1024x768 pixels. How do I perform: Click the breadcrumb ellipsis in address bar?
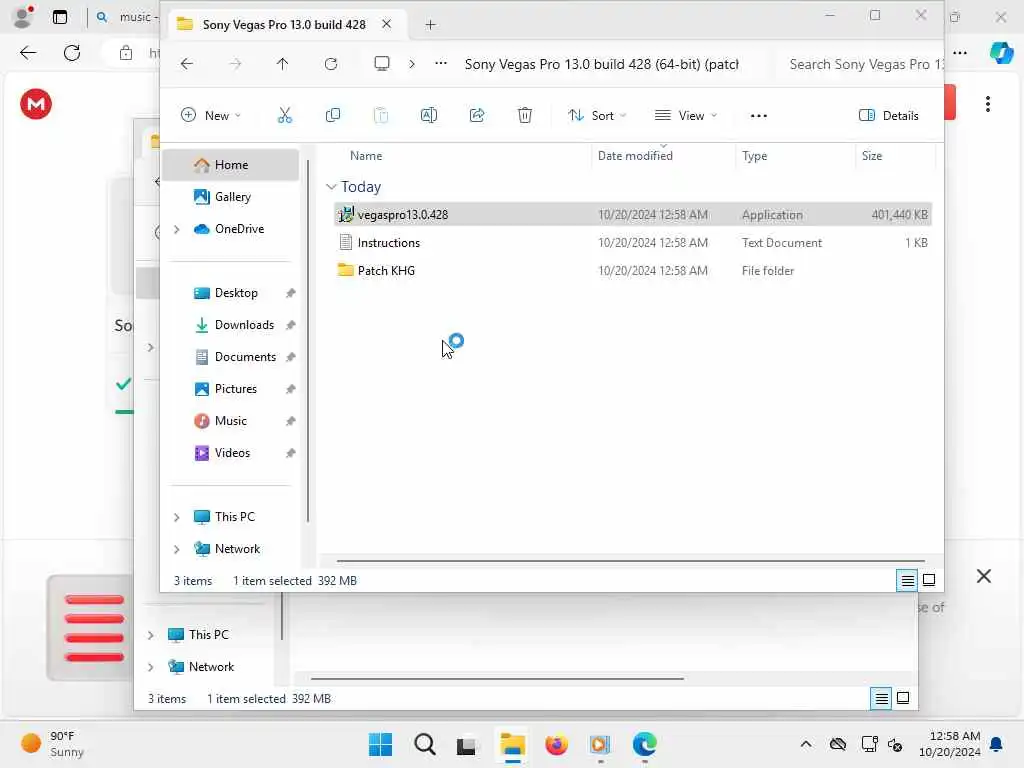coord(441,63)
